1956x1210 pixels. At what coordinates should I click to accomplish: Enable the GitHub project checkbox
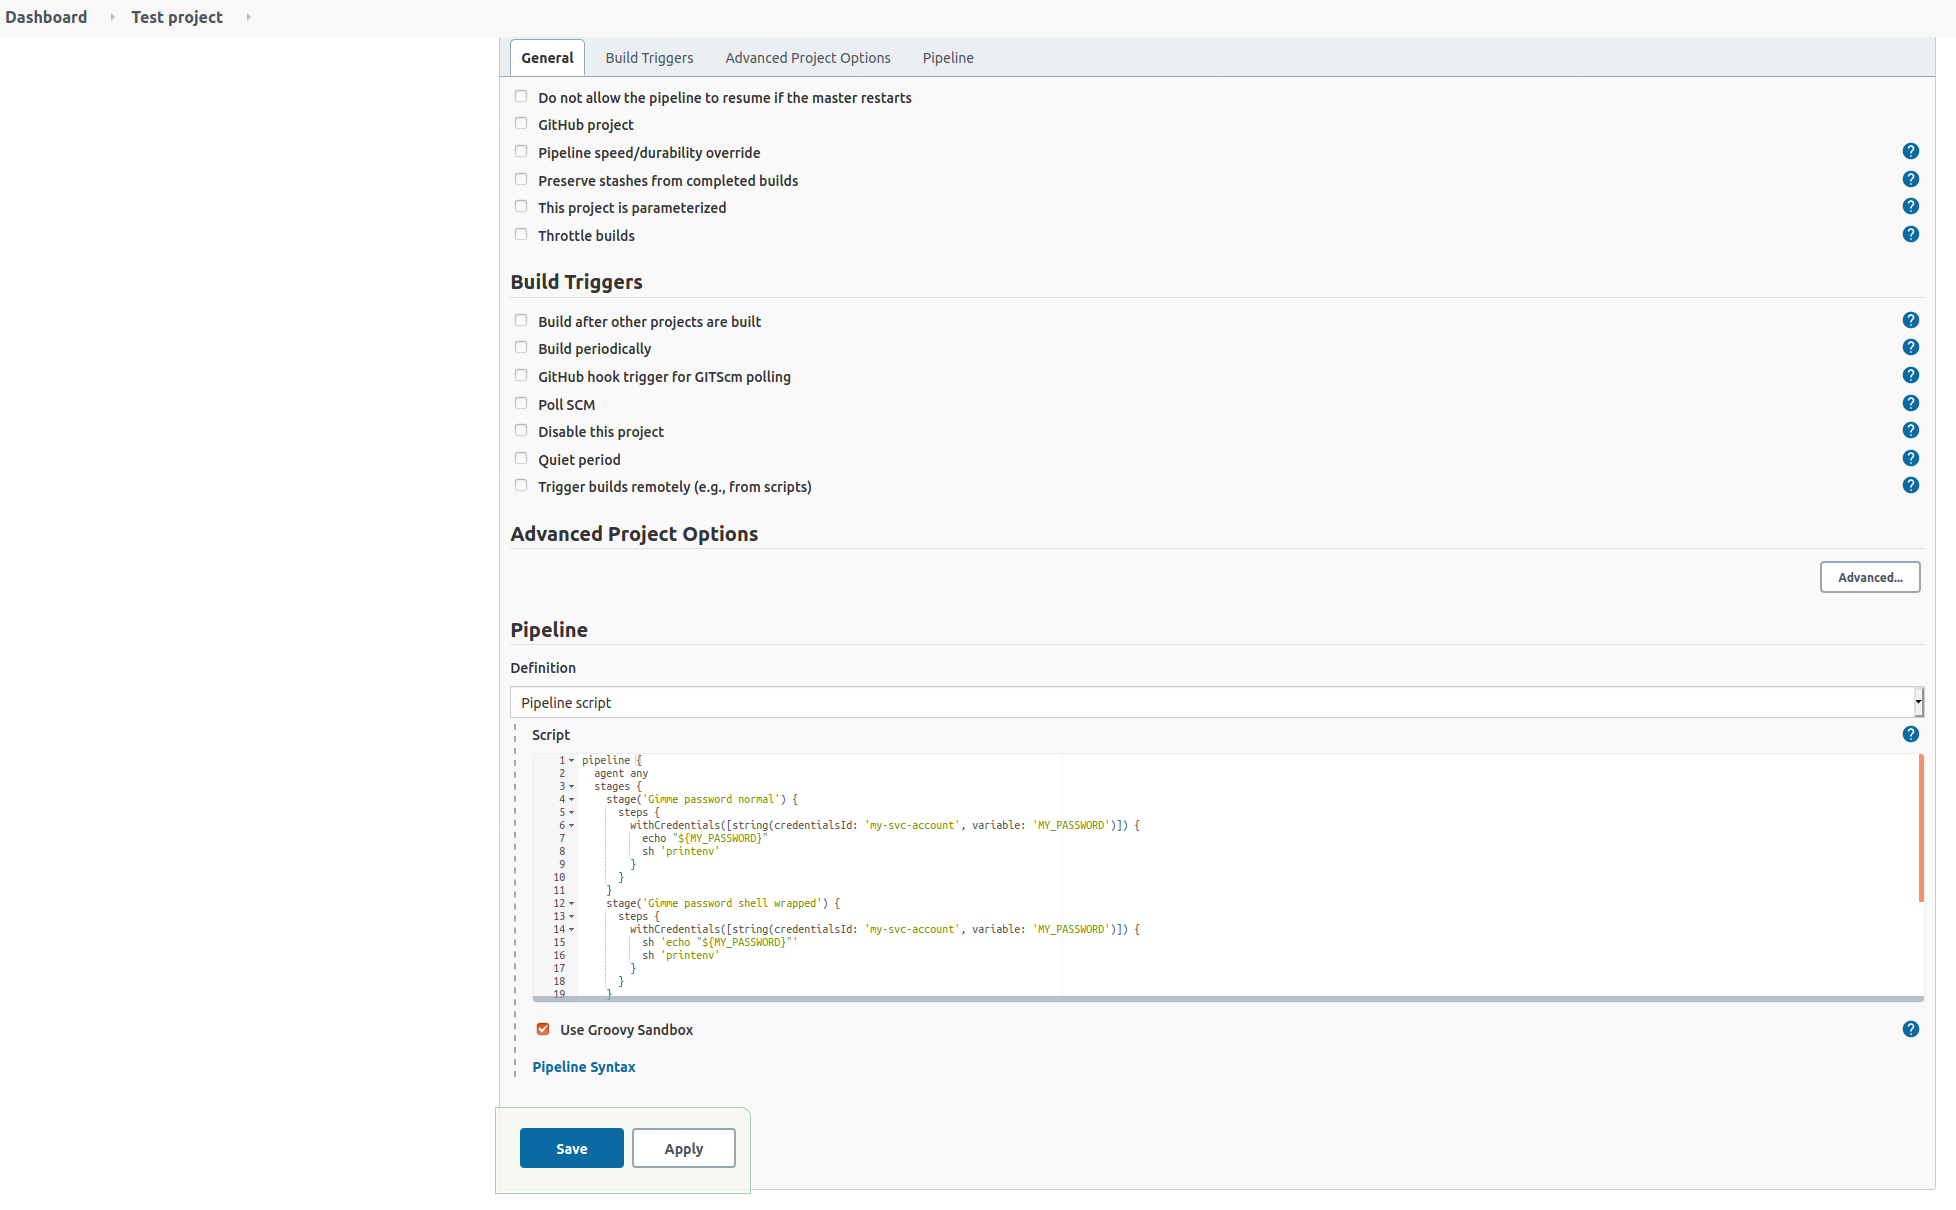click(521, 124)
